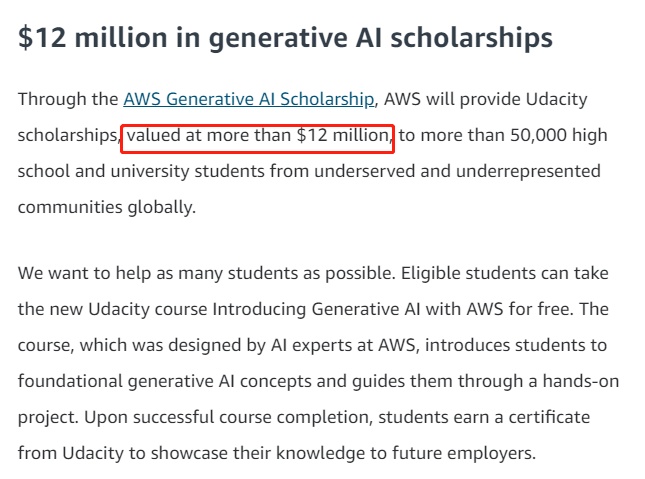
Task: Open the AWS Generative AI Scholarship link
Action: click(249, 99)
